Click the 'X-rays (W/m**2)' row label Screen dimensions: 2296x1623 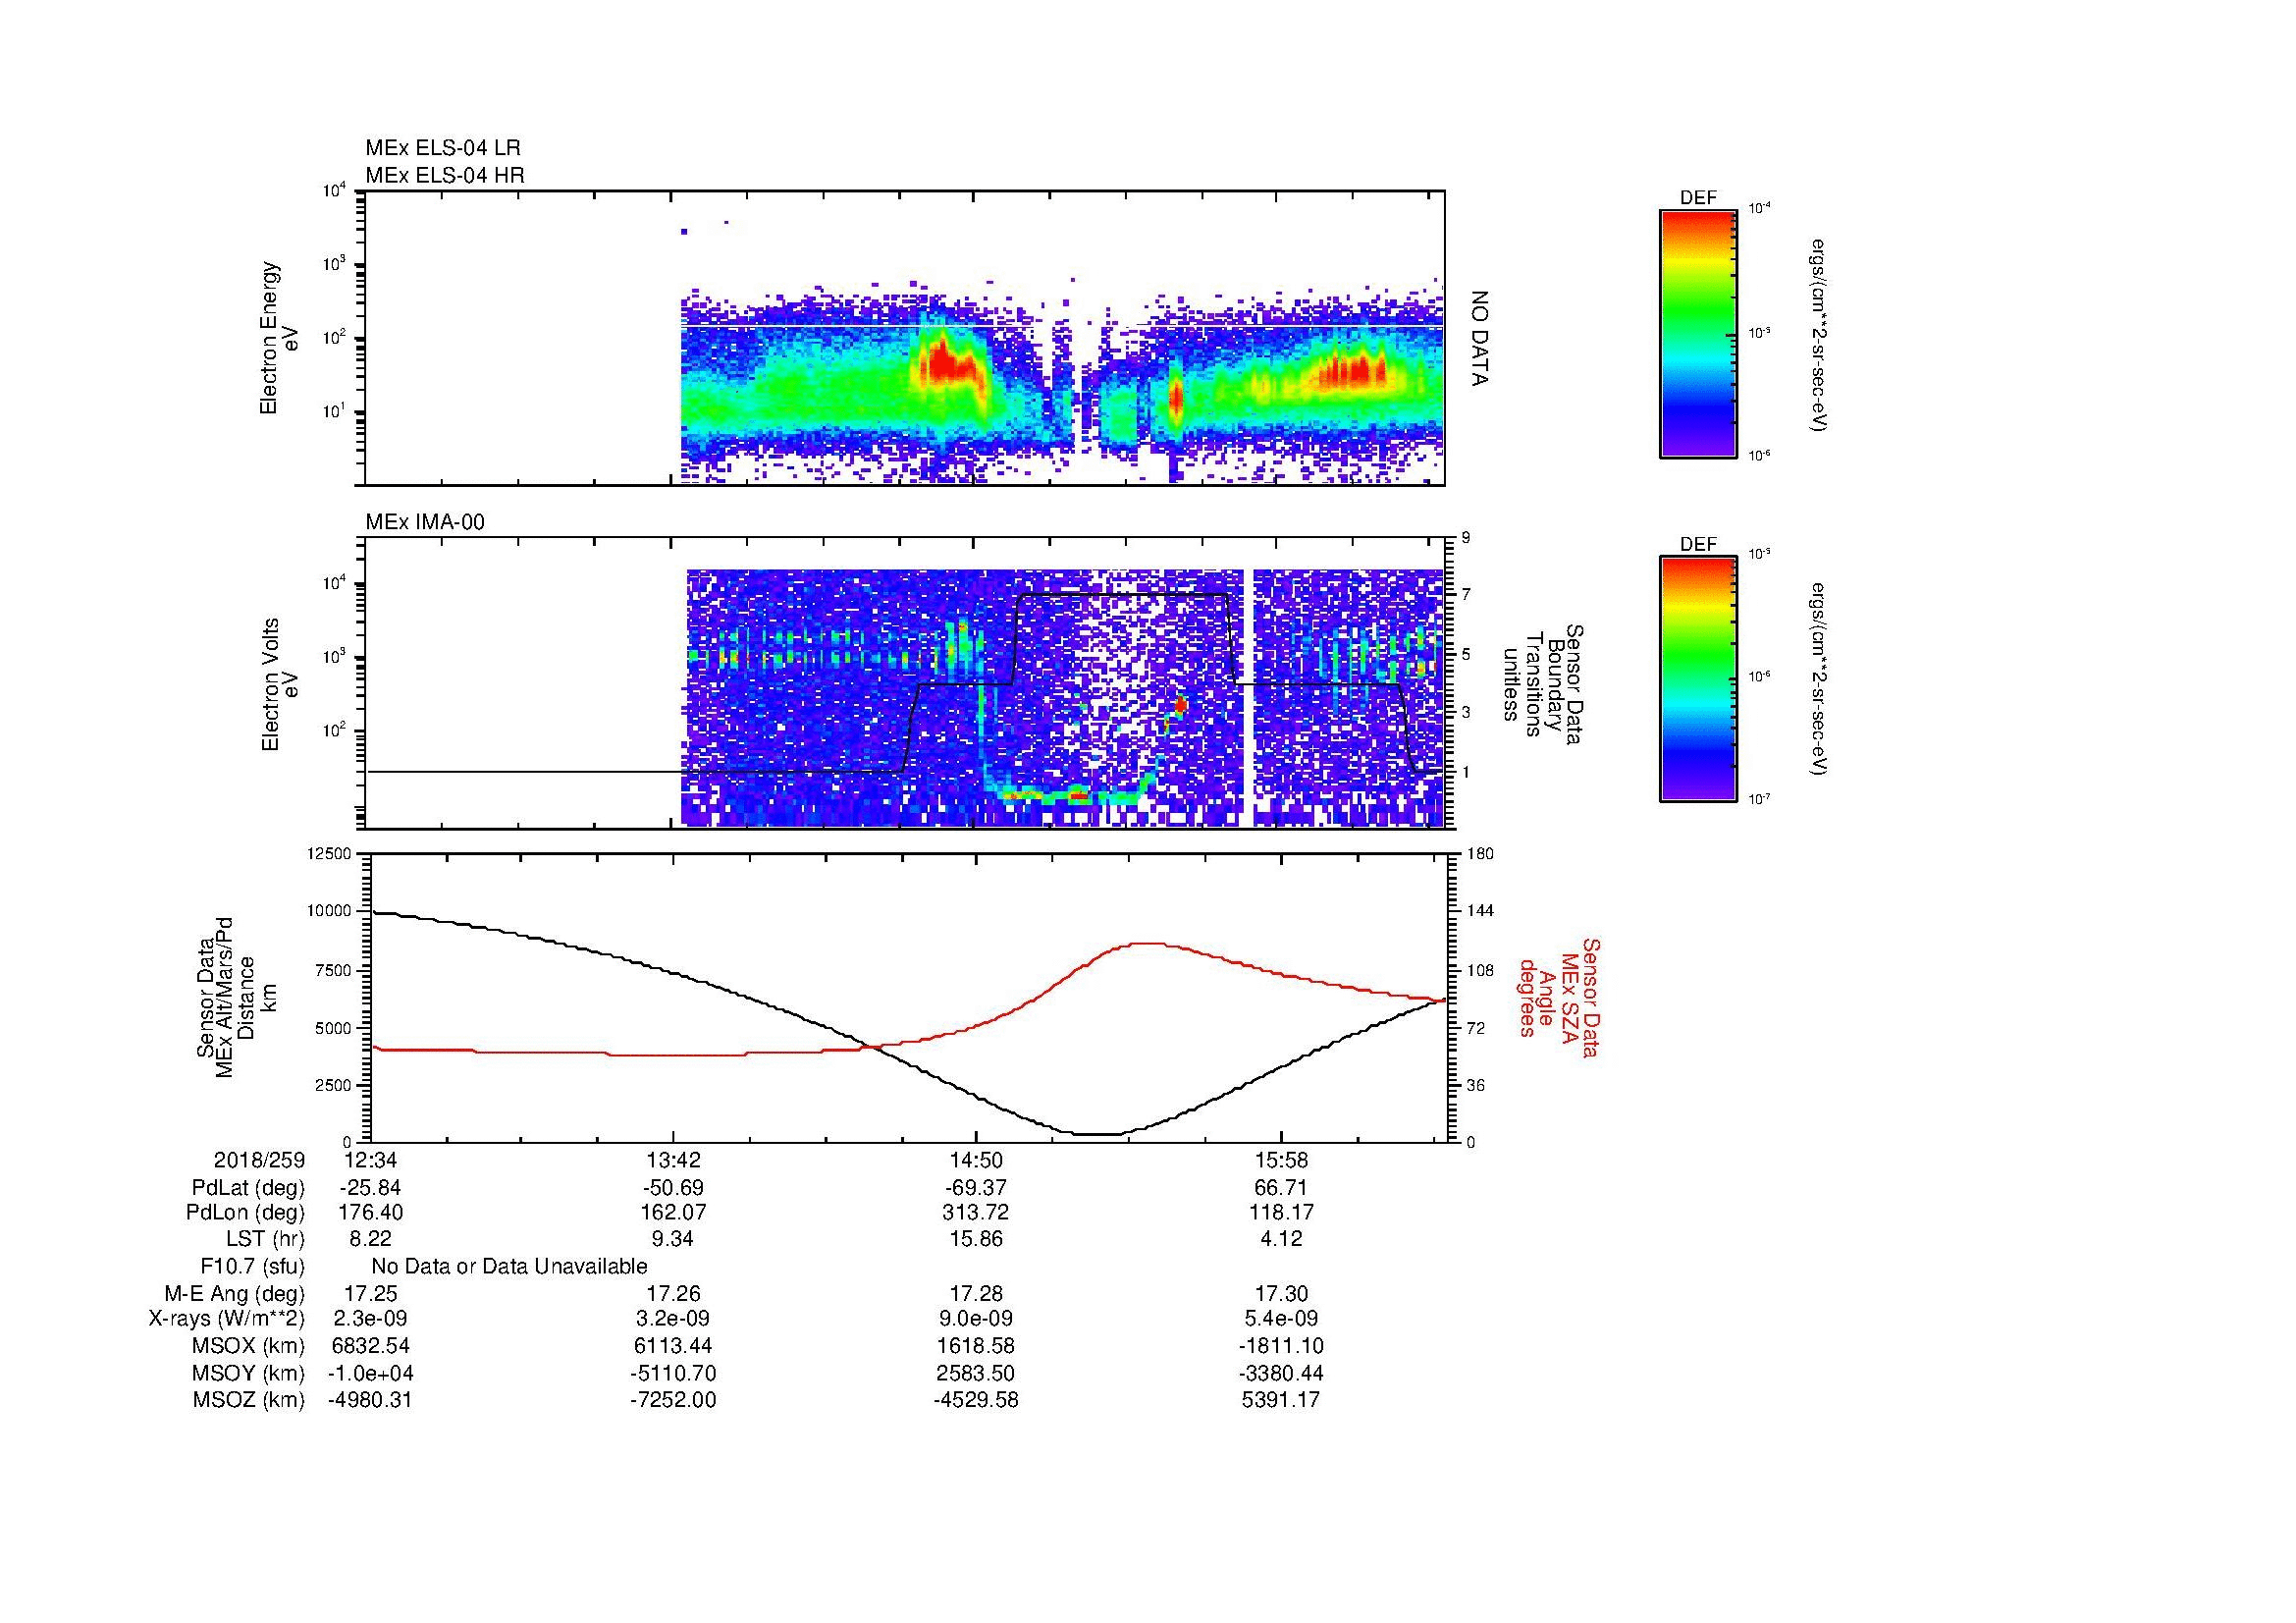click(226, 1319)
